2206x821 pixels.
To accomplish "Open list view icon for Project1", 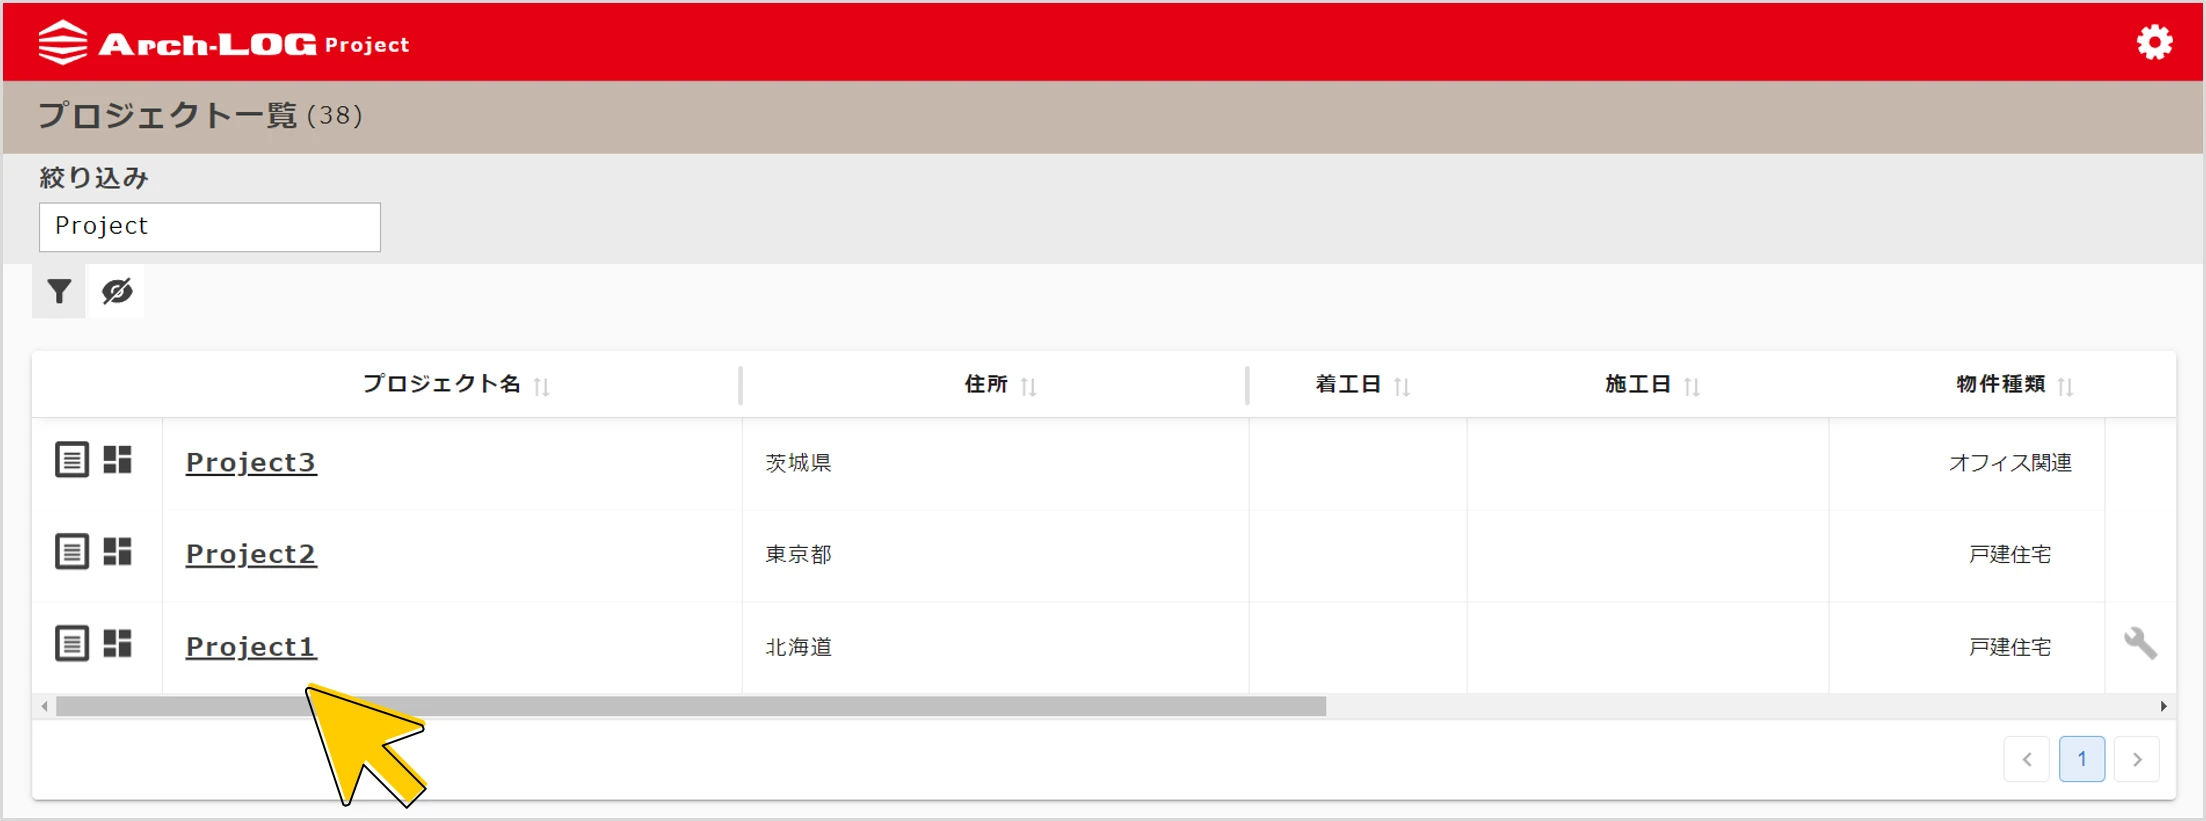I will pos(72,643).
